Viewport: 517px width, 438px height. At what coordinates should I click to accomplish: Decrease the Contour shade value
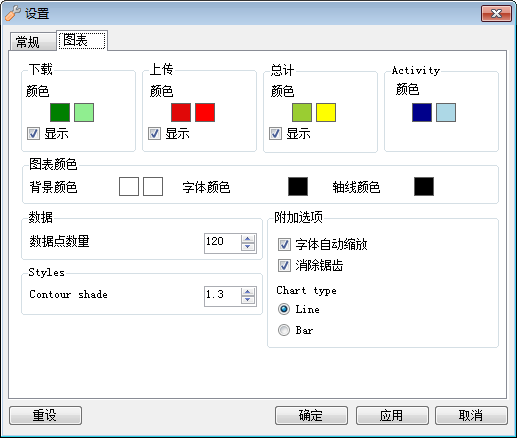click(x=248, y=300)
